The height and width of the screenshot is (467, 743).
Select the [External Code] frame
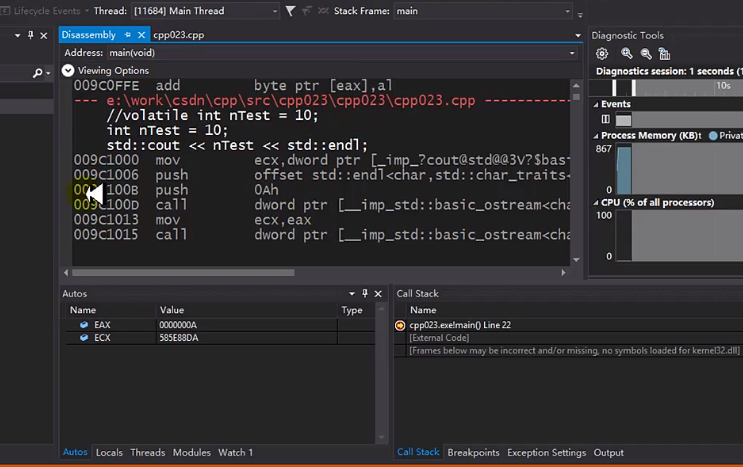click(x=439, y=338)
